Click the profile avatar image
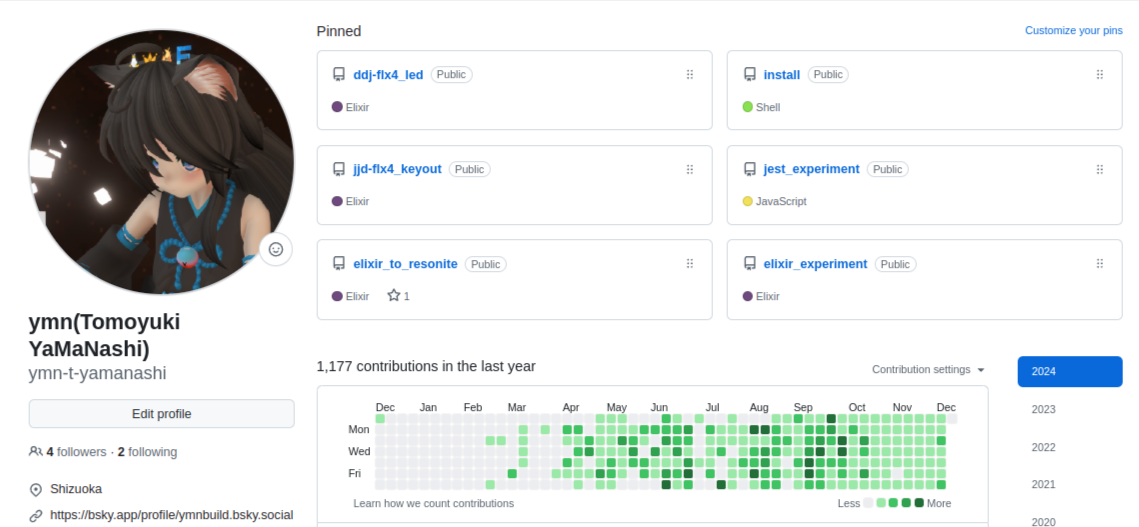Viewport: 1139px width, 527px height. point(161,162)
